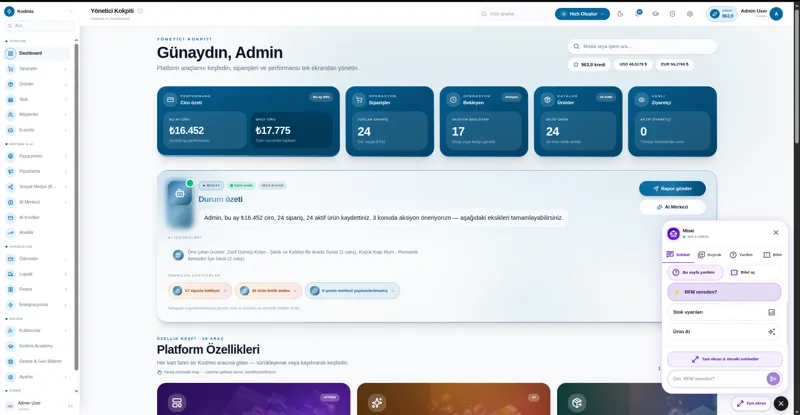Select the 'RFM nereden?' suggestion
The height and width of the screenshot is (415, 800).
(724, 292)
